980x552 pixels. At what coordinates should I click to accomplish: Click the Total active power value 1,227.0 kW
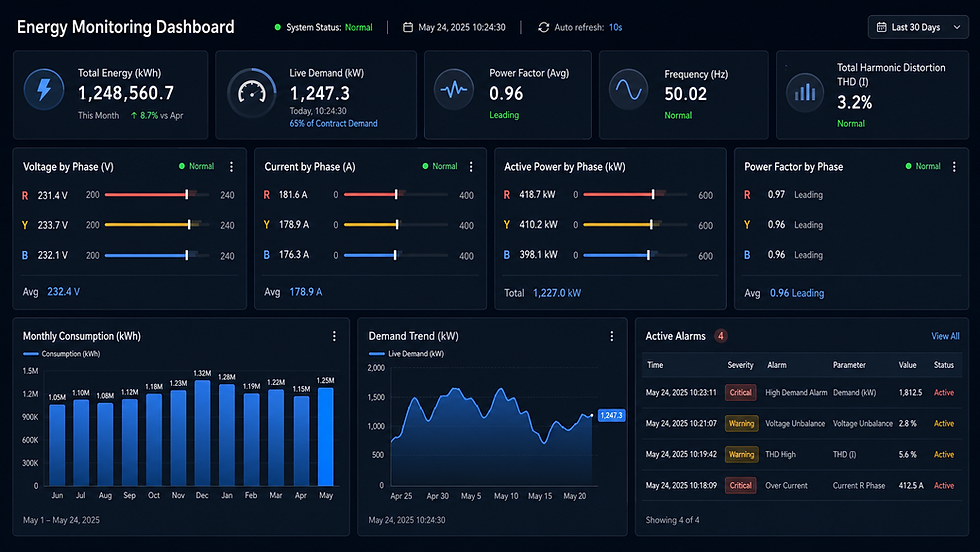tap(557, 293)
